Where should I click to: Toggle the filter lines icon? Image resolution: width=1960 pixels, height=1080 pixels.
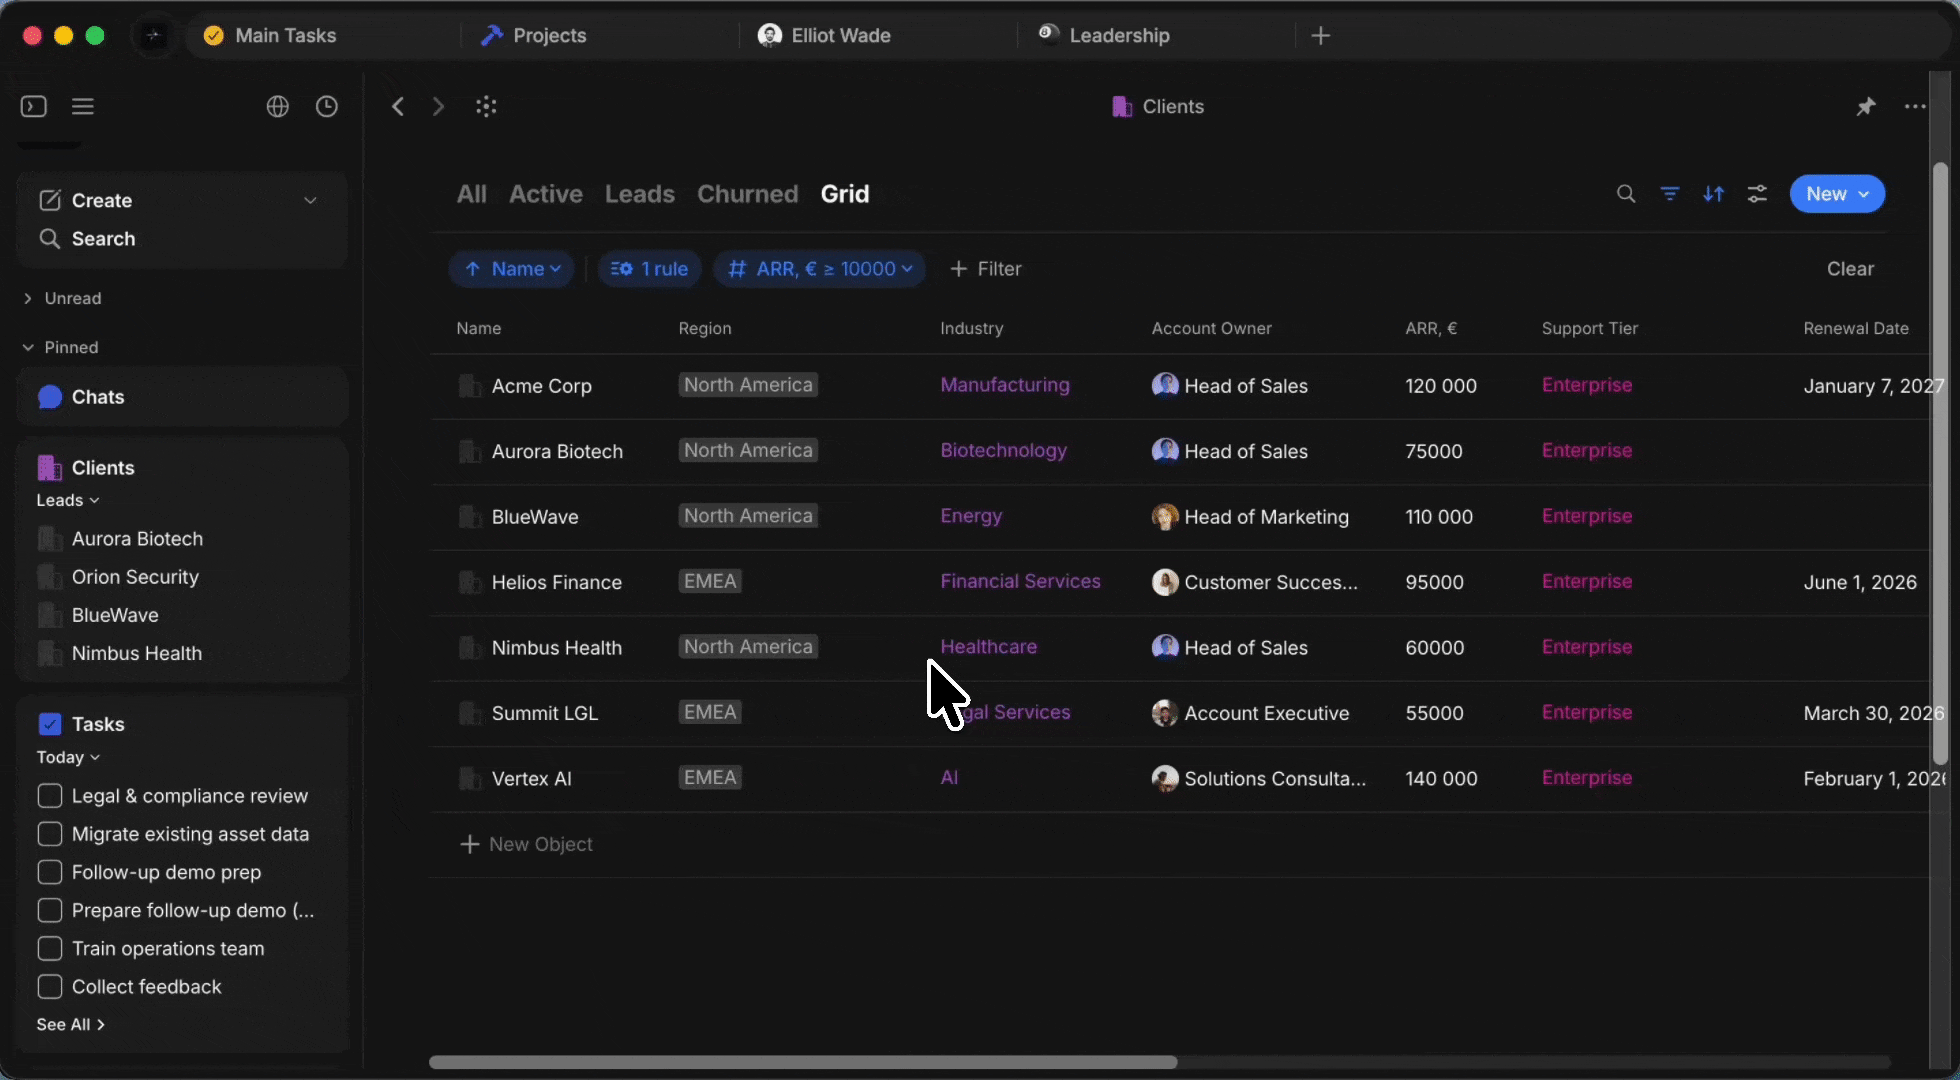point(1670,194)
